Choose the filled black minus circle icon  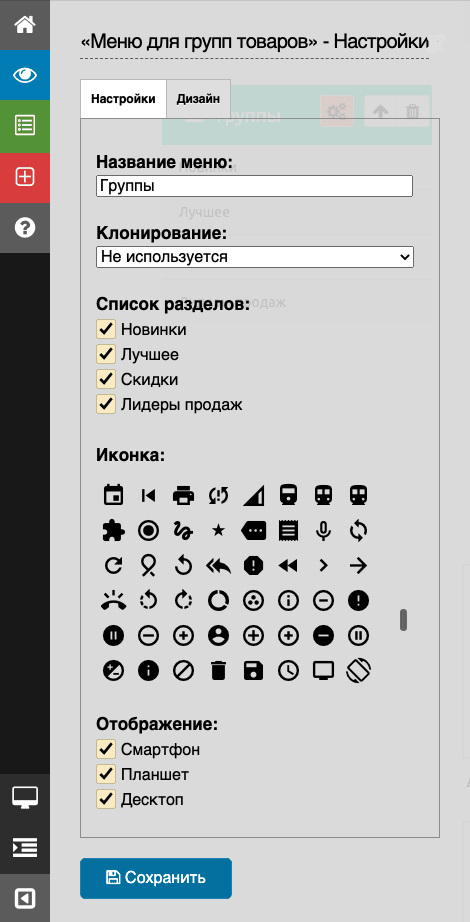coord(323,636)
